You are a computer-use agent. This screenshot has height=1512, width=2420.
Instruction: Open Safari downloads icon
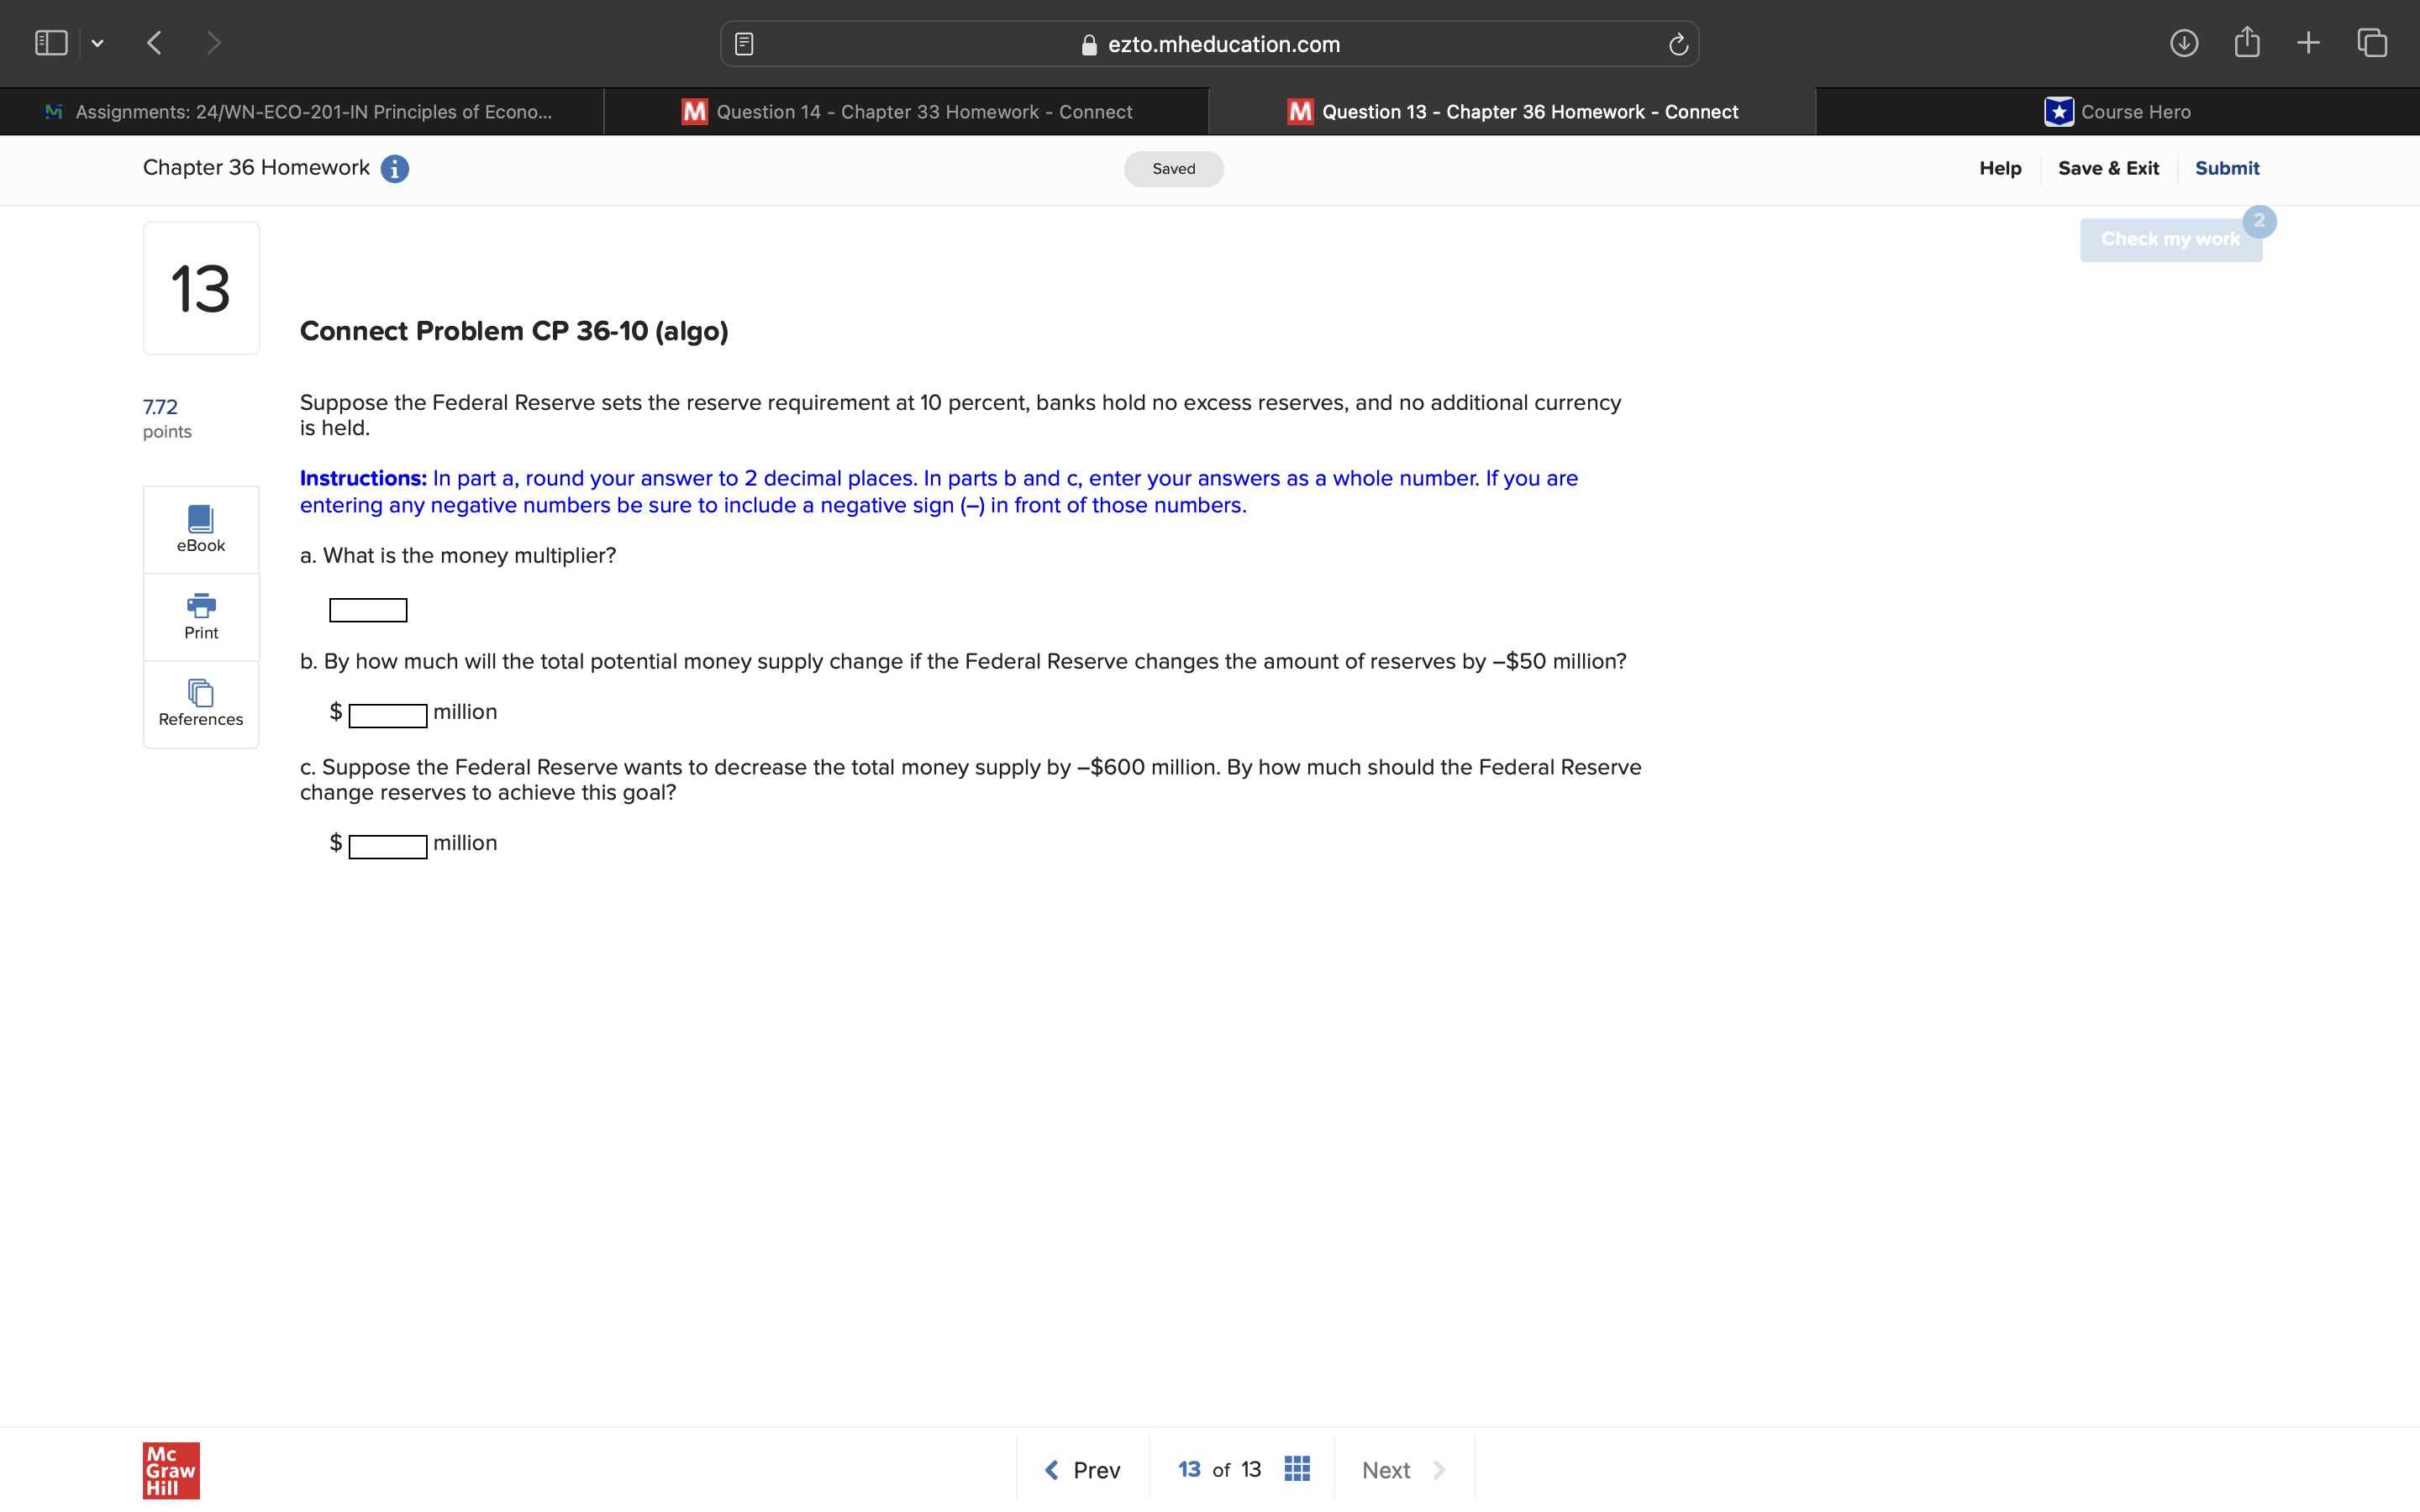click(2183, 43)
